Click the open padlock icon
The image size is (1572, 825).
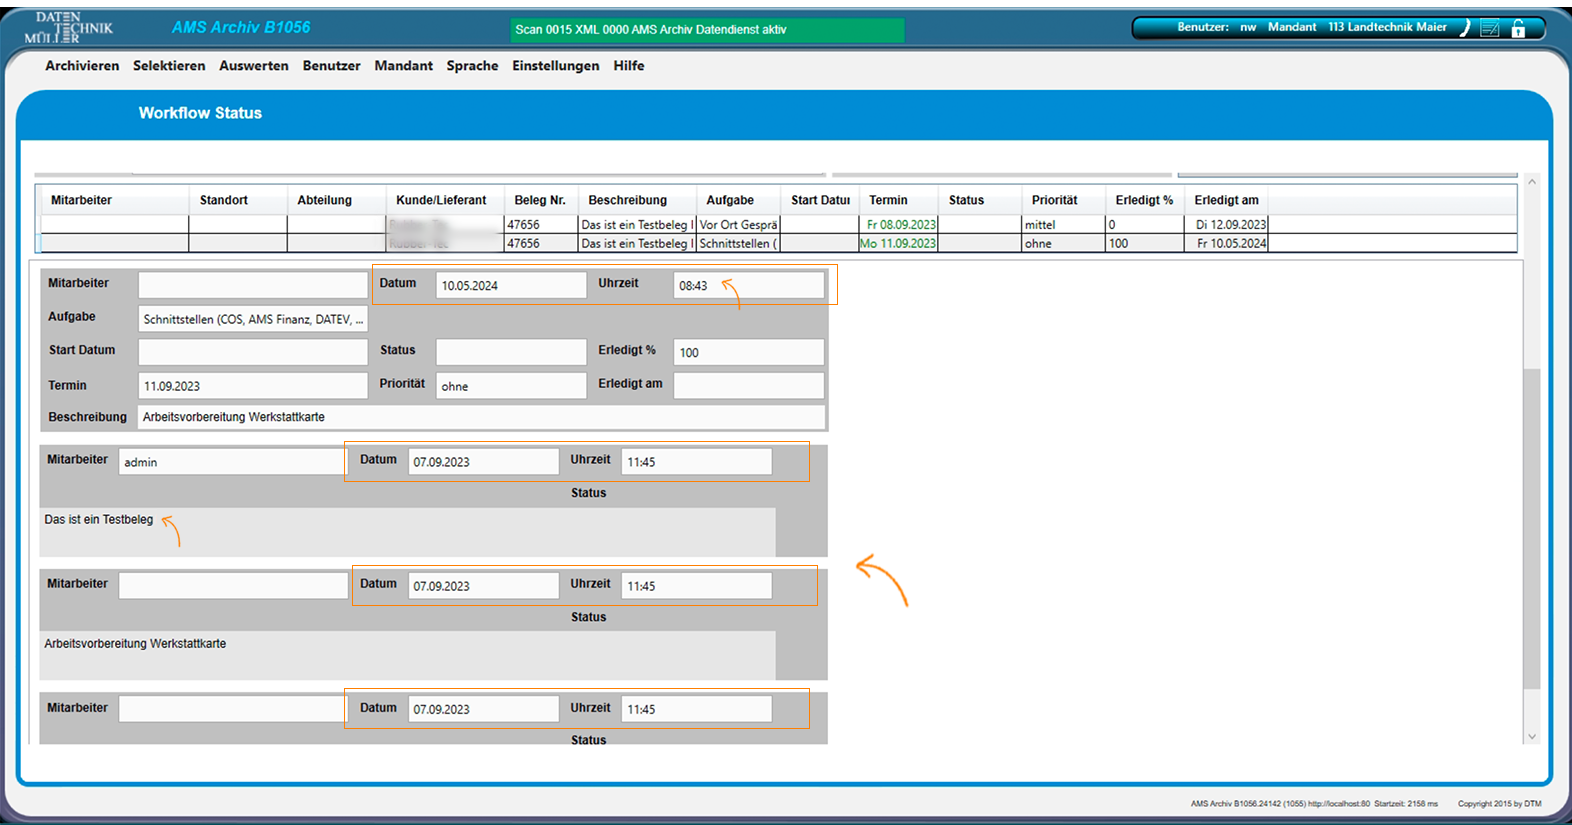click(x=1518, y=28)
